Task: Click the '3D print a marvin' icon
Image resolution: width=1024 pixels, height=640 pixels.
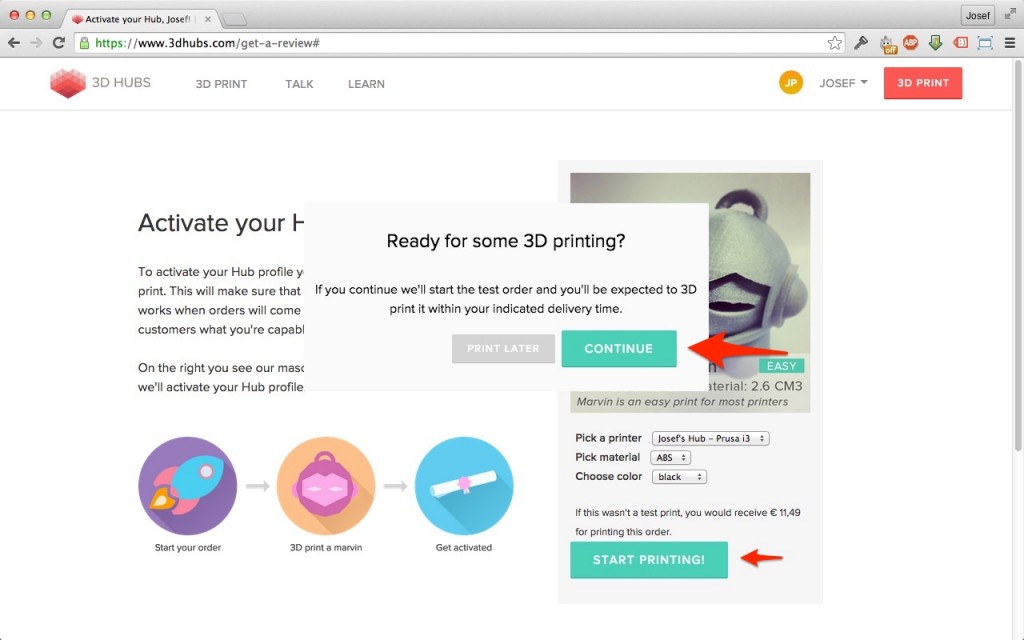Action: (325, 484)
